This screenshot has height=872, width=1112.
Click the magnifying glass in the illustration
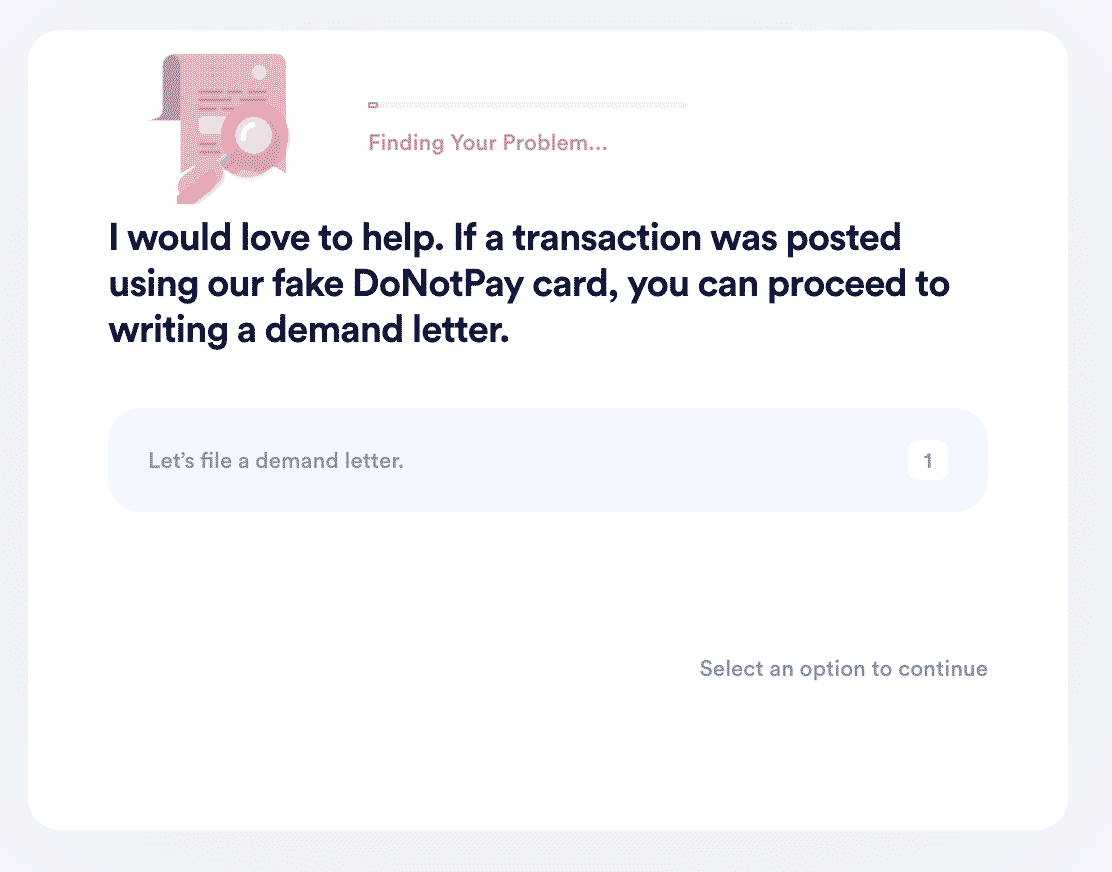click(253, 136)
